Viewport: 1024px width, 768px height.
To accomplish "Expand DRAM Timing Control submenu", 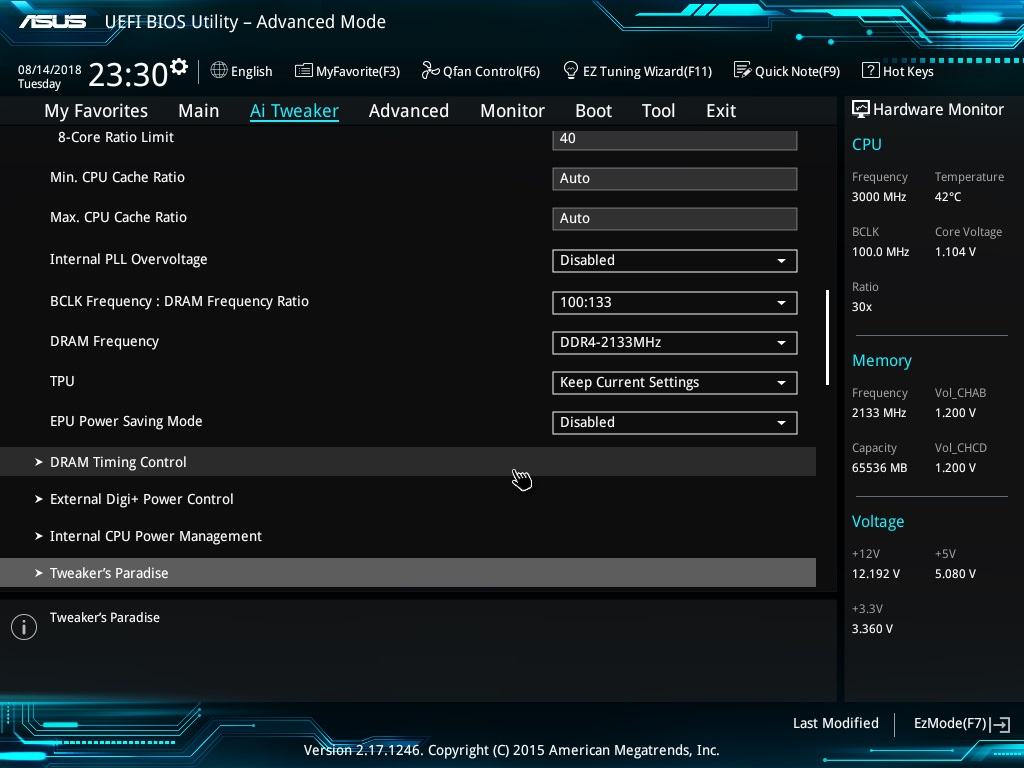I will 408,462.
